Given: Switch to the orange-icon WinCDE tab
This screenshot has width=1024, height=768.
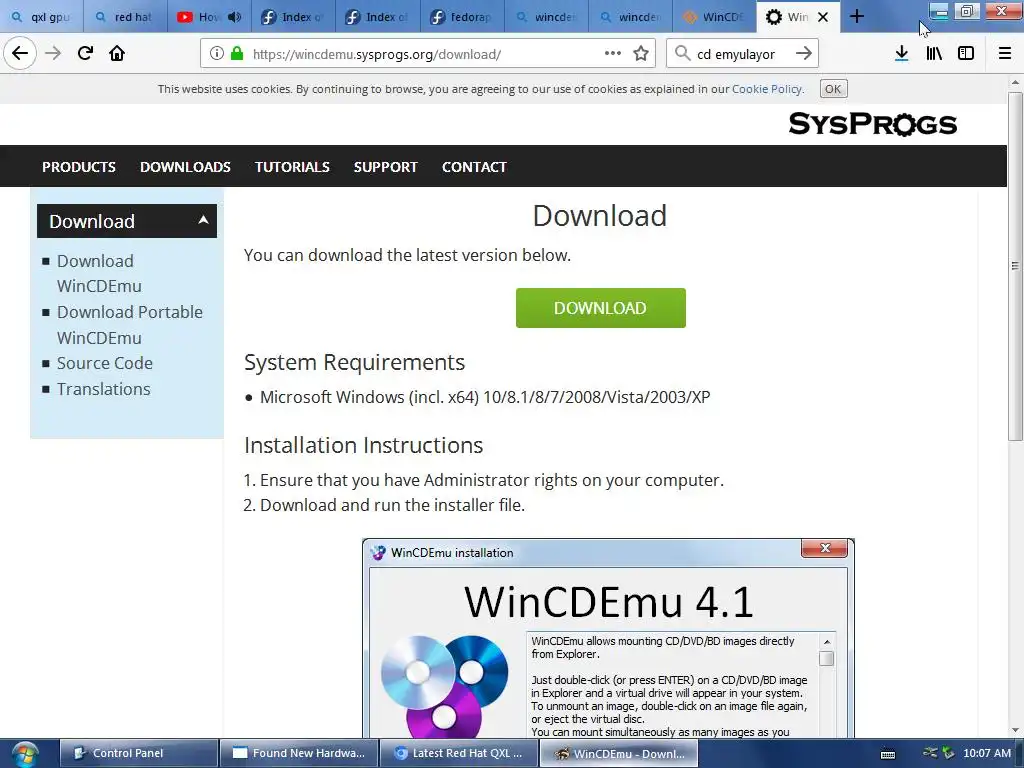Looking at the screenshot, I should [714, 17].
